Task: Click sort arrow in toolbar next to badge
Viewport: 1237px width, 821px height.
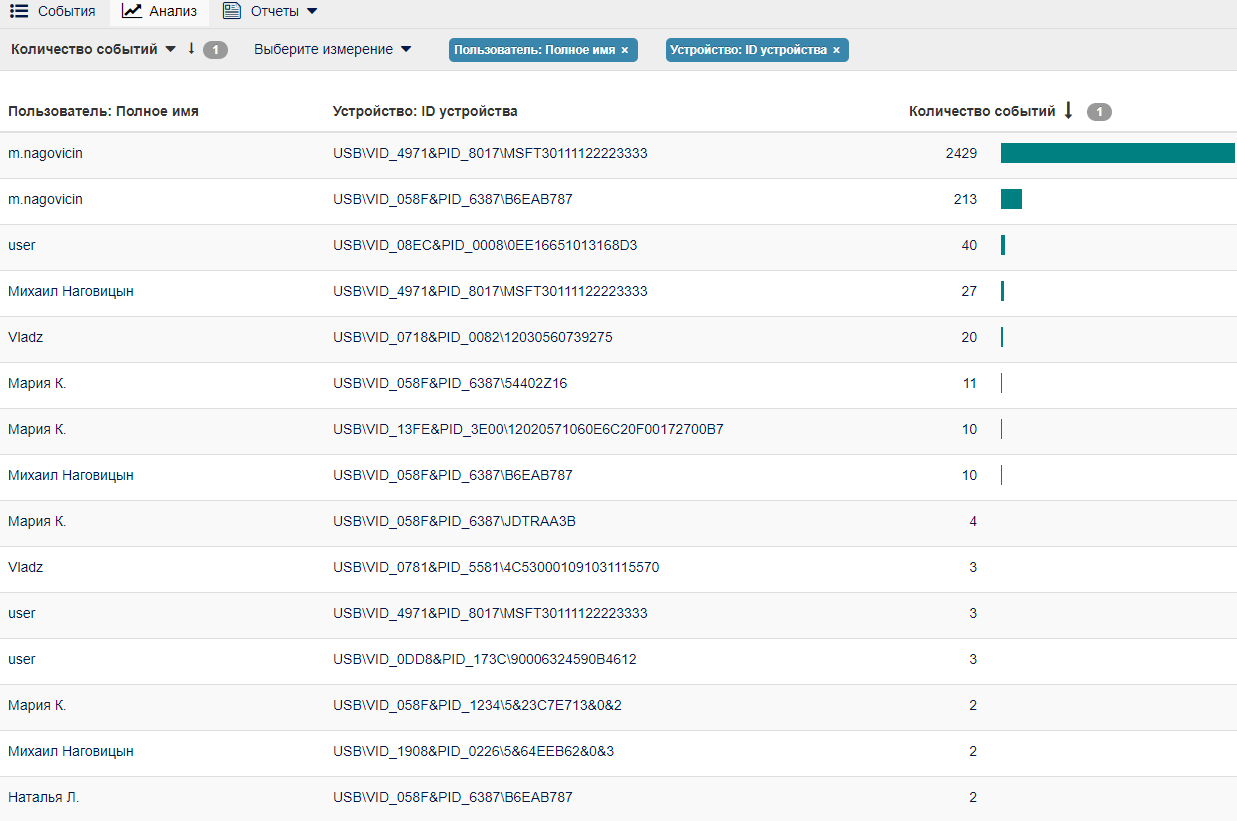Action: point(191,49)
